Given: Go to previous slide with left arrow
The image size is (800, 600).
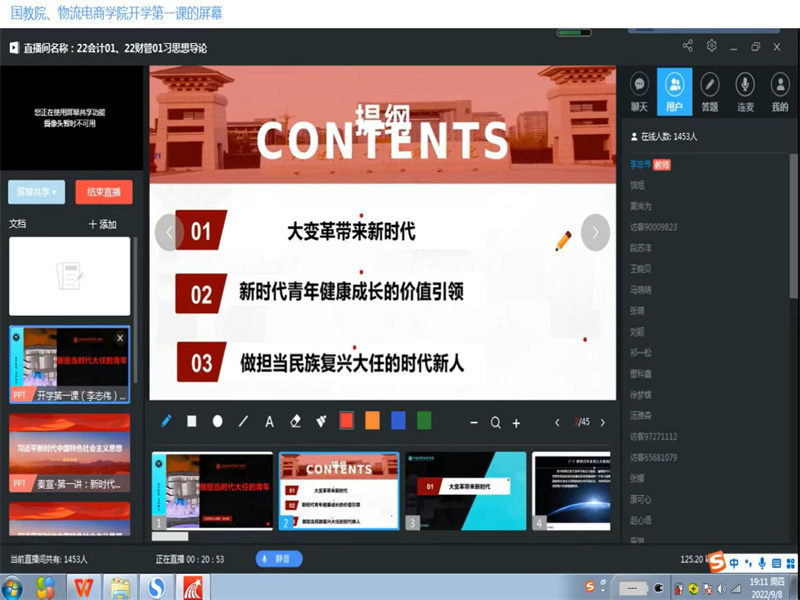Looking at the screenshot, I should (x=169, y=232).
